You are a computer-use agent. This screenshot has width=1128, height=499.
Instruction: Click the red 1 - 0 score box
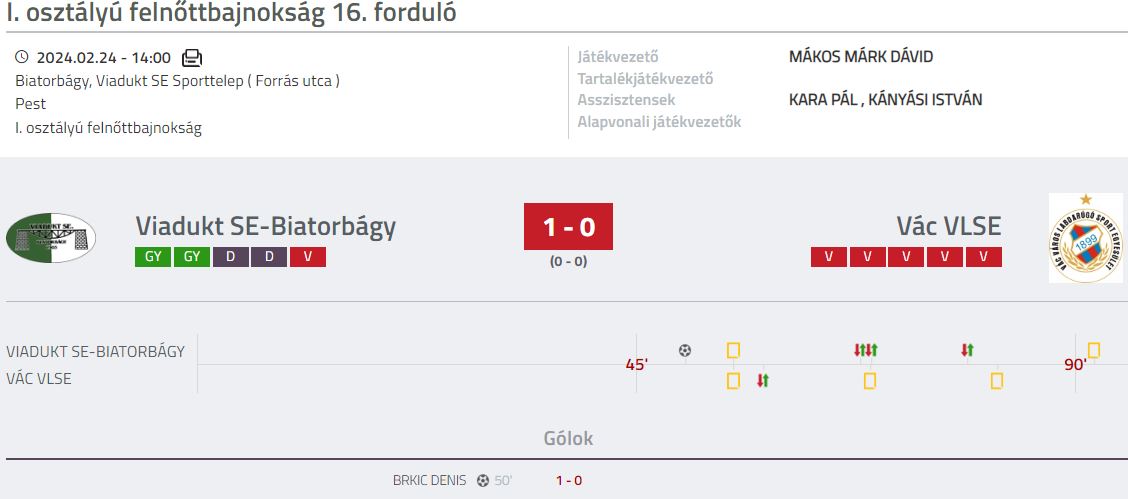click(x=568, y=226)
